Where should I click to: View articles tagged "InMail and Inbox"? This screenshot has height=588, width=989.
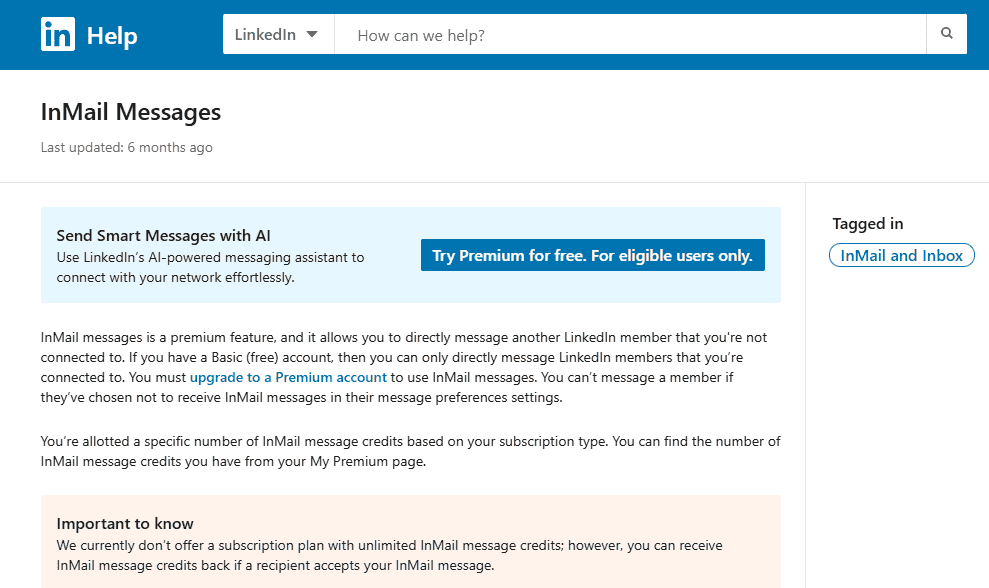click(x=901, y=255)
